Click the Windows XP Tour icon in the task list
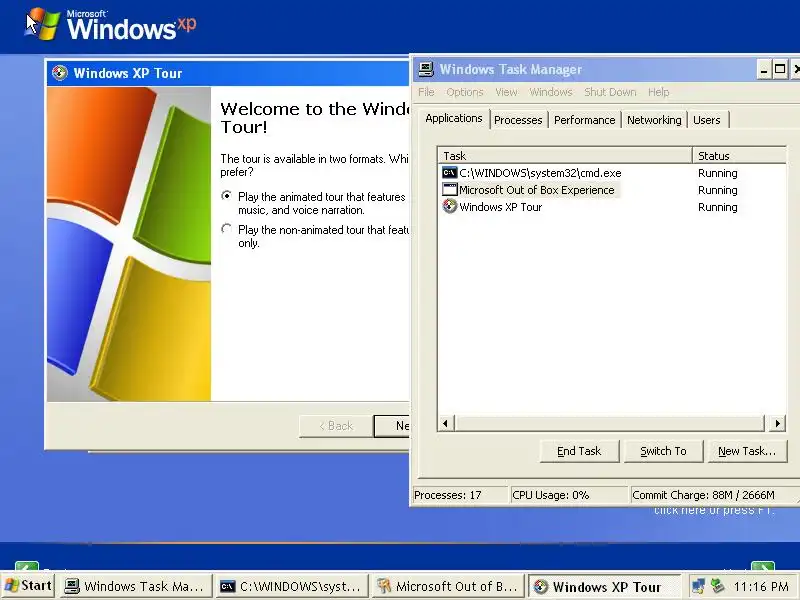 449,206
